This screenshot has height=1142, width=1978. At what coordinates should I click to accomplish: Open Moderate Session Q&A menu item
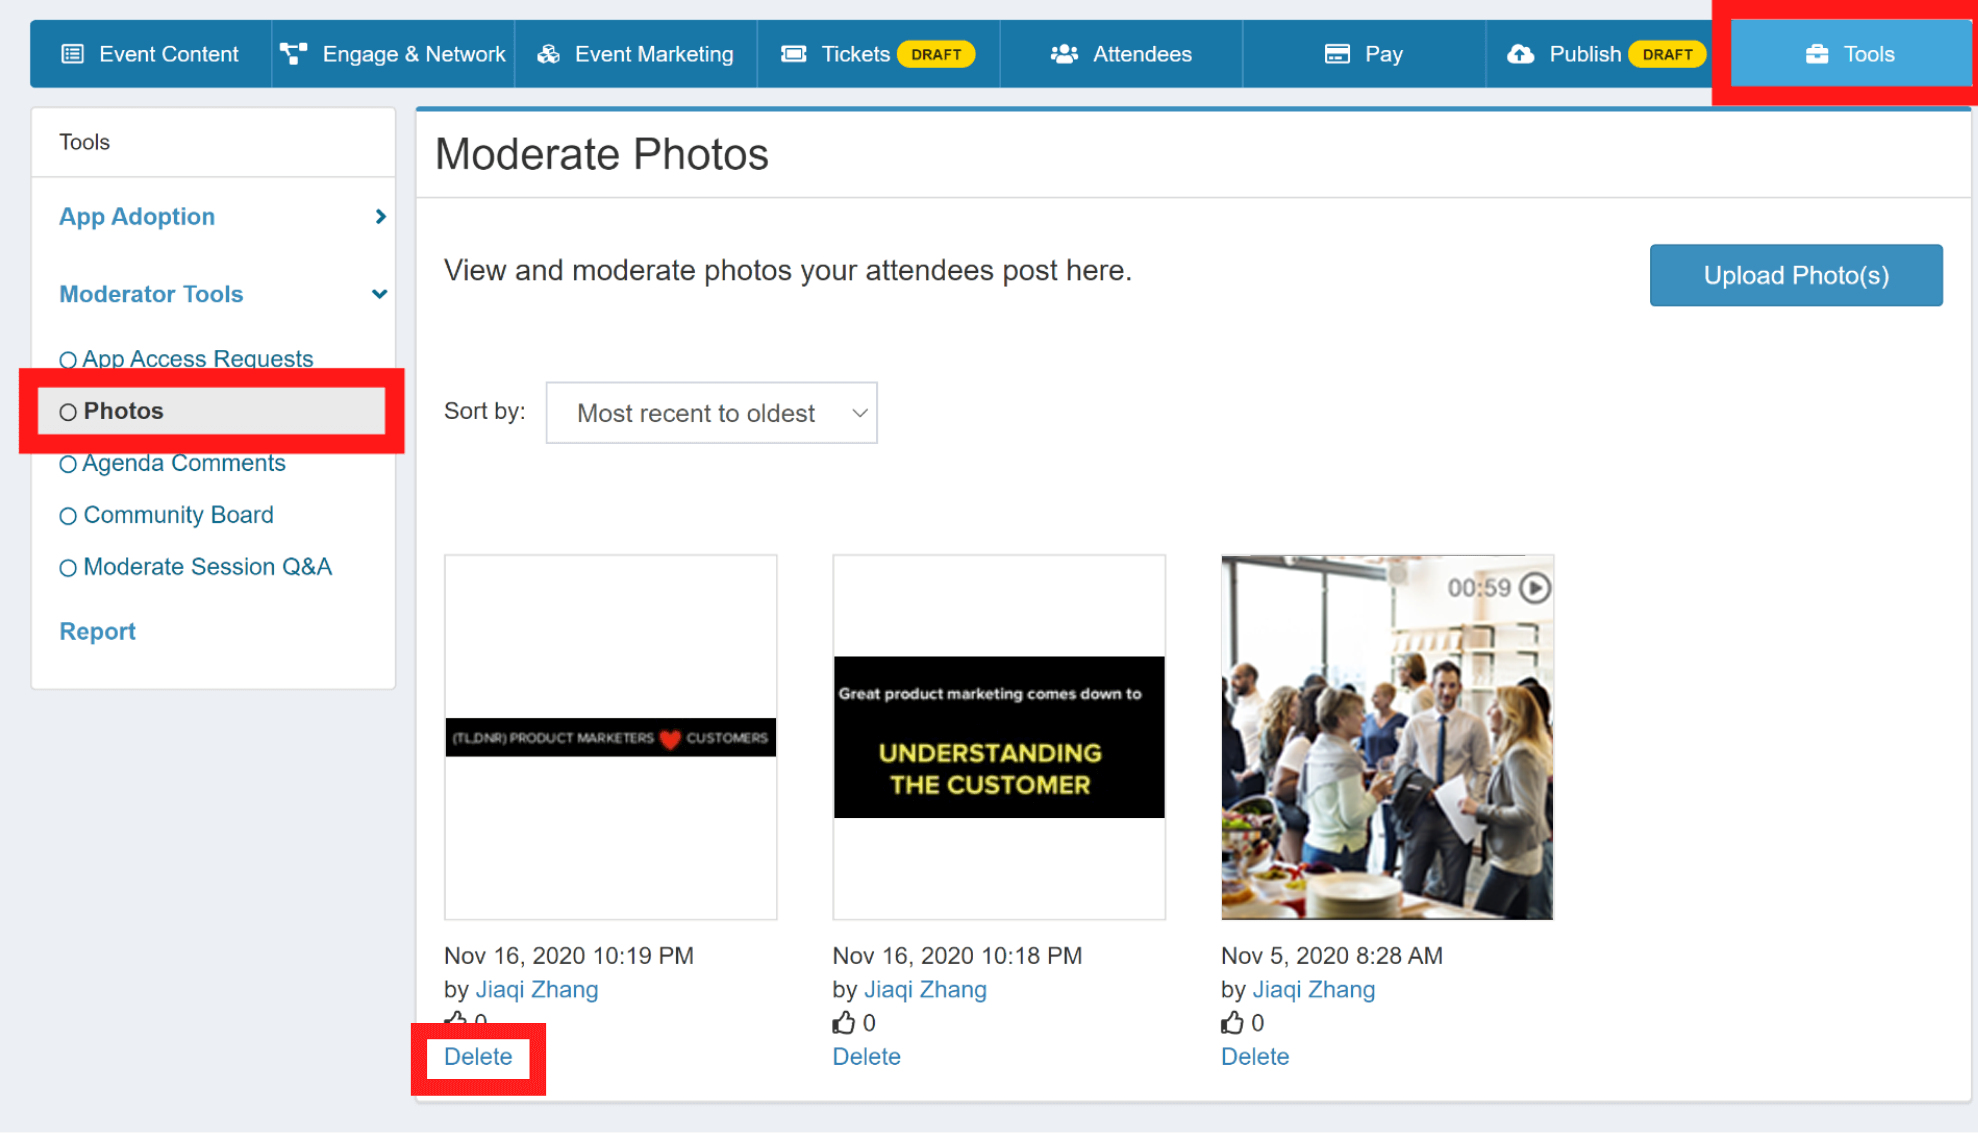coord(206,567)
